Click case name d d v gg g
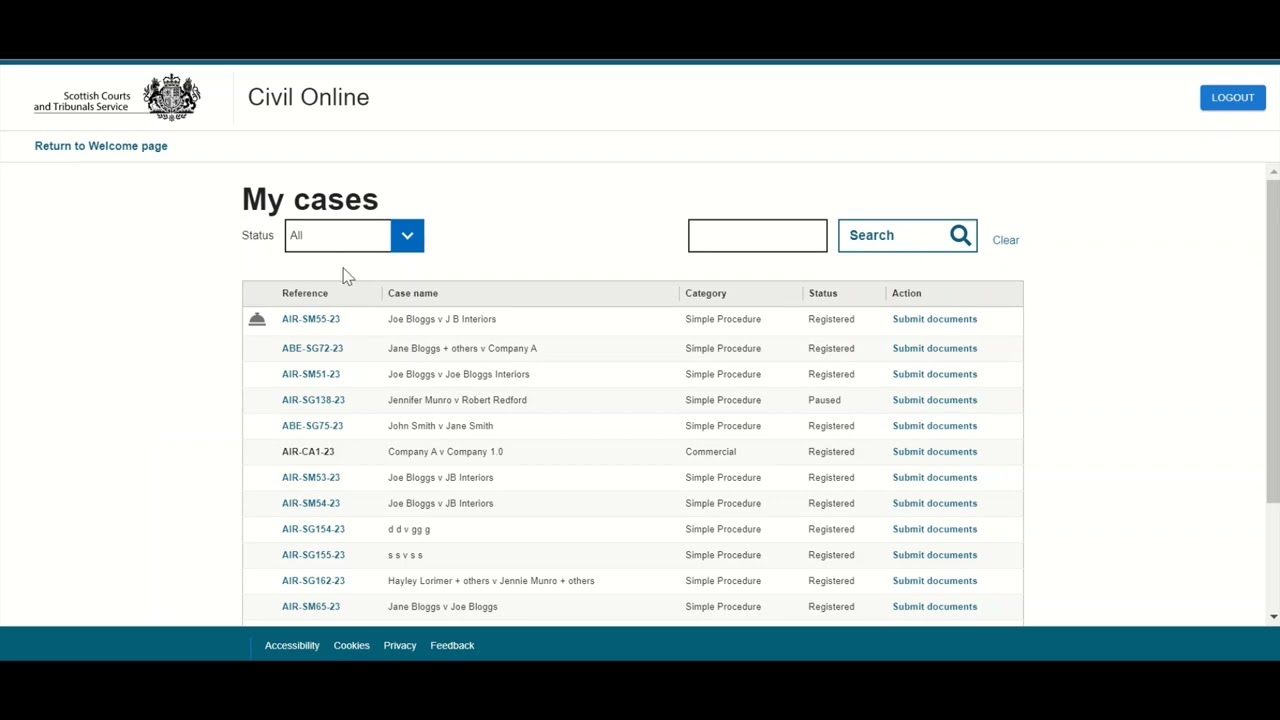 point(409,530)
